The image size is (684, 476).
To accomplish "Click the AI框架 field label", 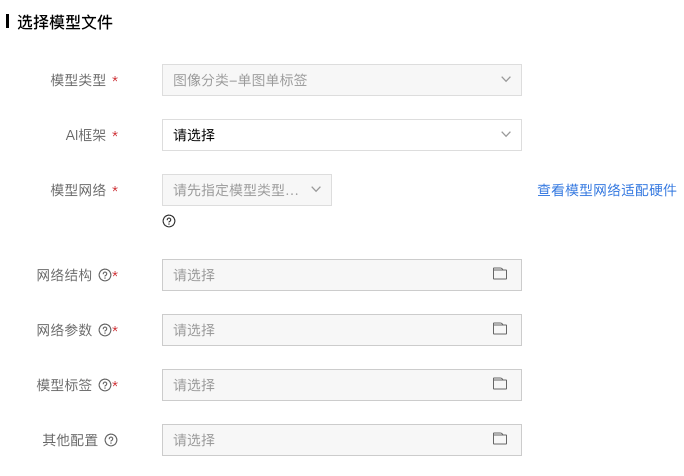I will click(x=86, y=135).
